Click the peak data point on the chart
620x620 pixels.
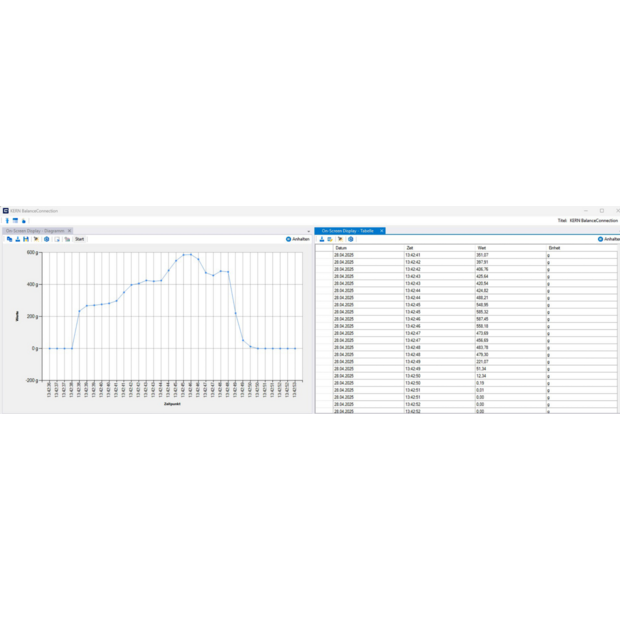[187, 254]
